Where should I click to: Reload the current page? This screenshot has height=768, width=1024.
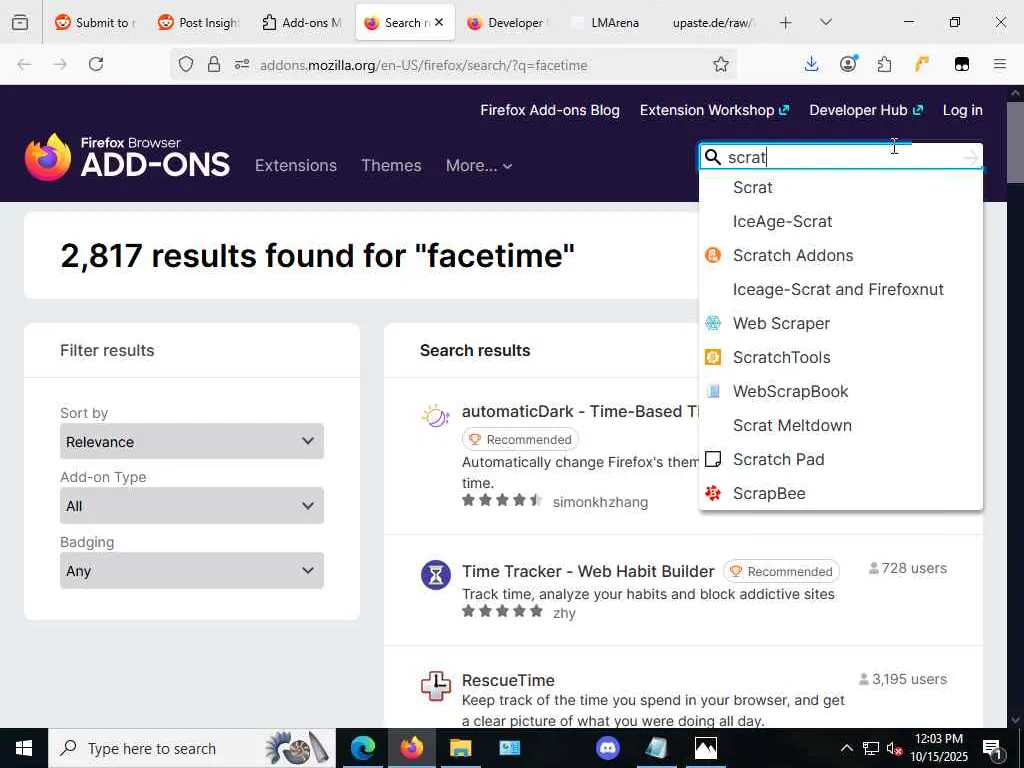pos(96,64)
